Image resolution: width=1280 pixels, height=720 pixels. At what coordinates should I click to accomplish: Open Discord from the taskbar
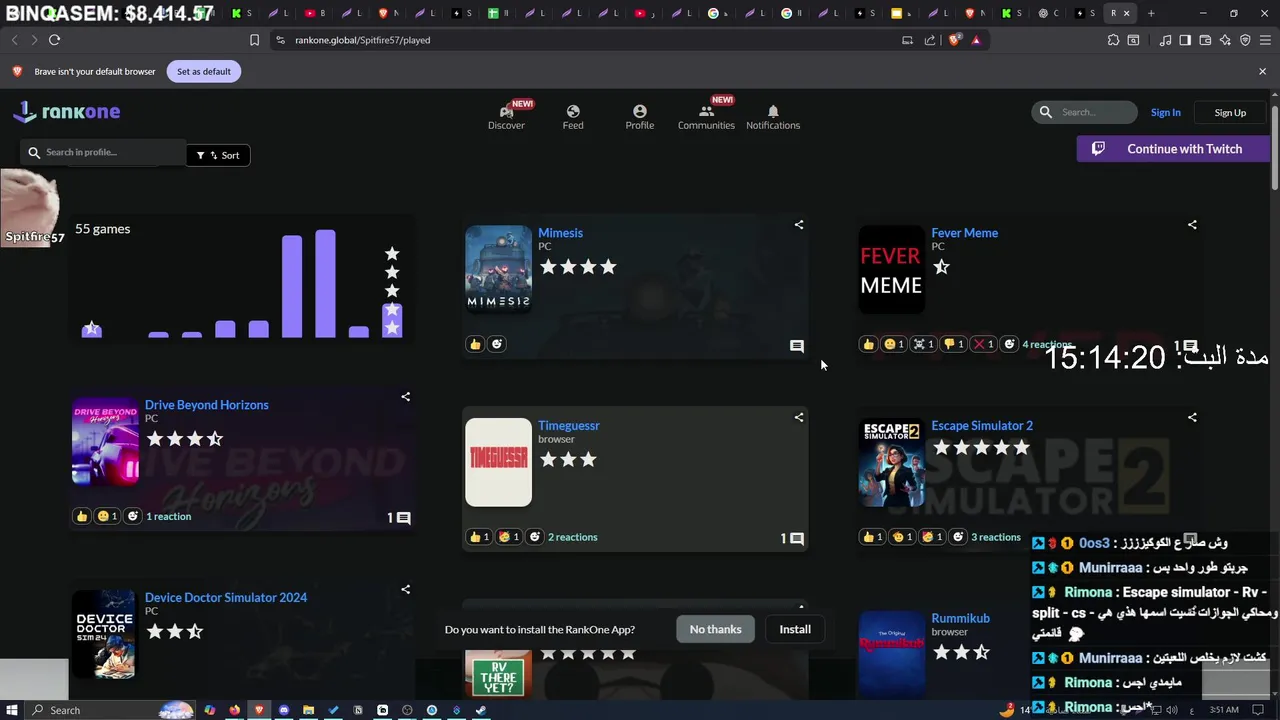[x=284, y=710]
